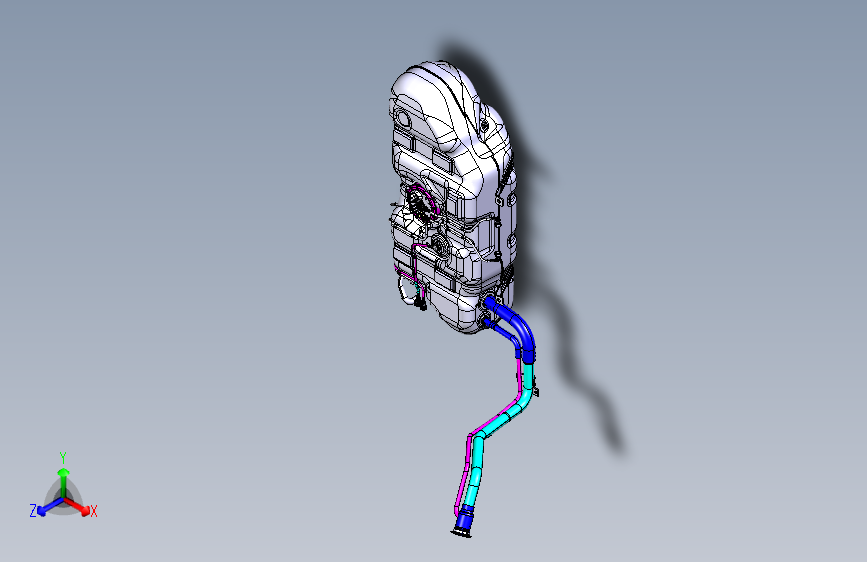Select the blue filler neck at pipe end
This screenshot has width=867, height=562.
tap(464, 521)
